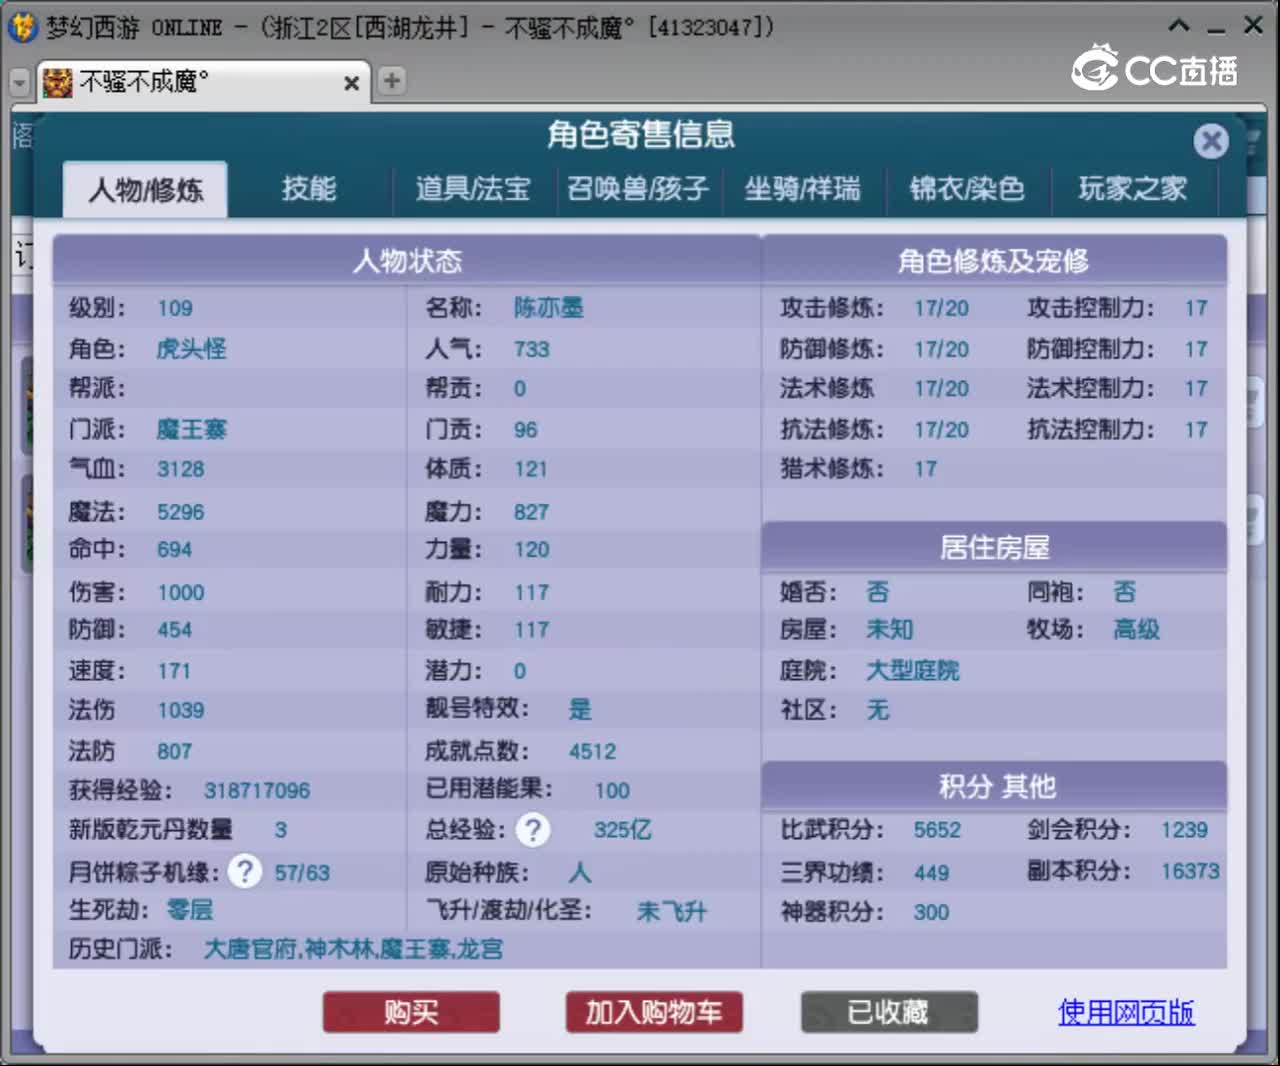The width and height of the screenshot is (1280, 1066).
Task: Click the tab list dropdown arrow at far left
Action: click(x=19, y=82)
